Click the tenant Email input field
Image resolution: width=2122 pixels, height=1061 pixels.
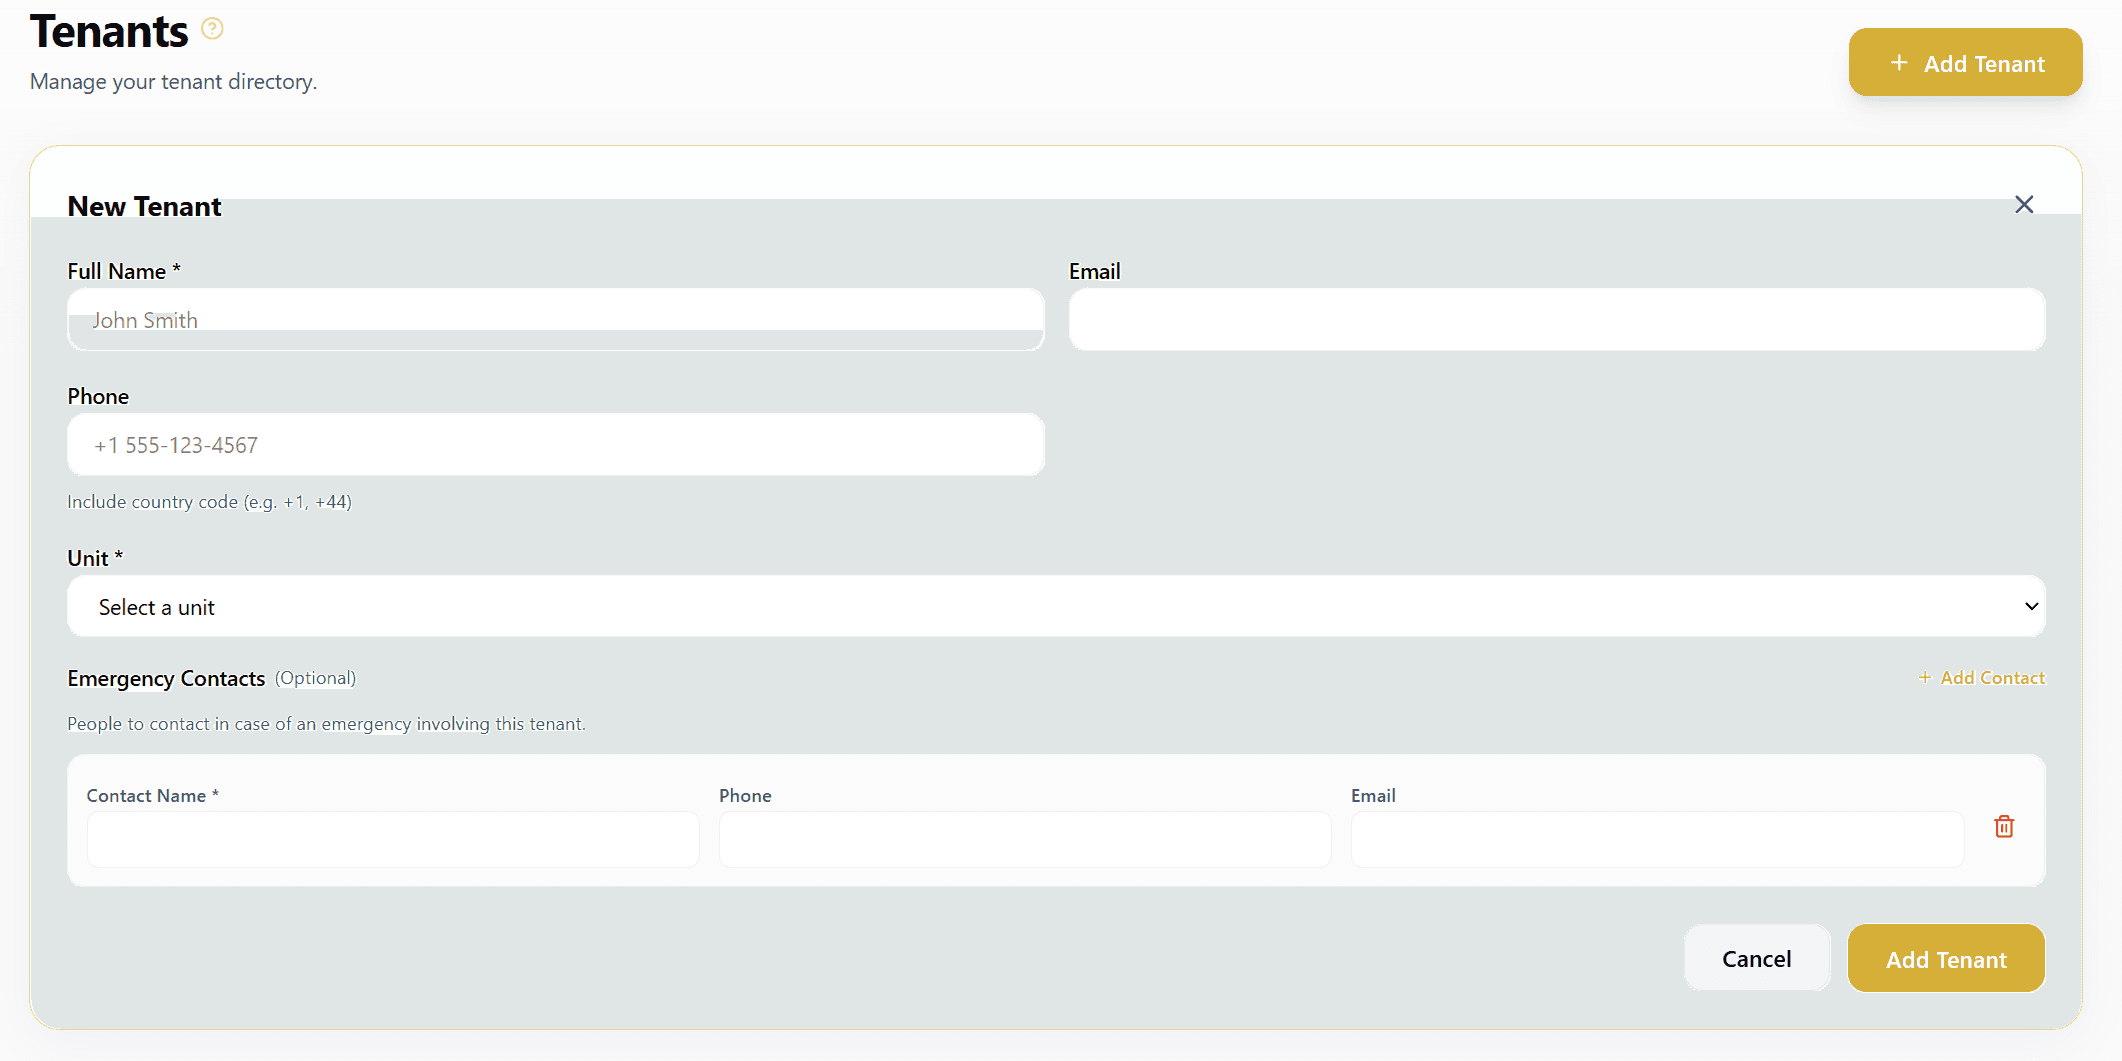(1556, 320)
